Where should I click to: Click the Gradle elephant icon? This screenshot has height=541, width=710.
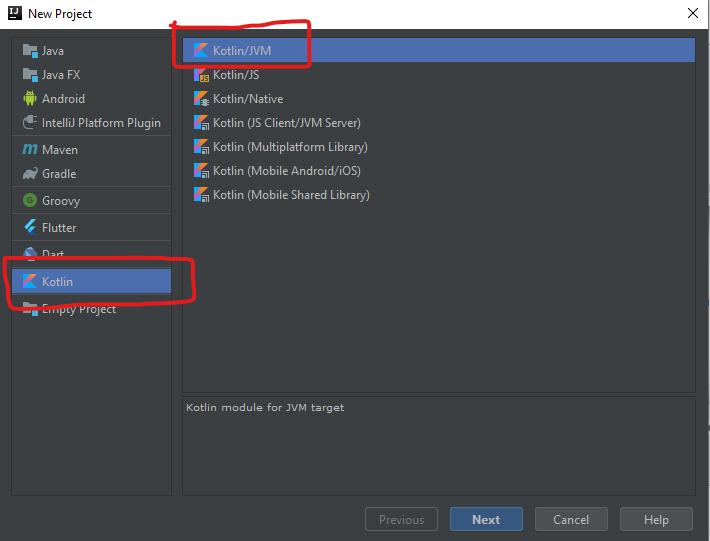click(x=30, y=173)
